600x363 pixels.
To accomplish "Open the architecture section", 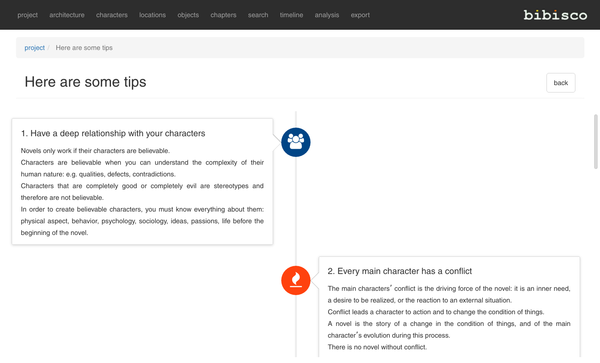I will point(67,15).
